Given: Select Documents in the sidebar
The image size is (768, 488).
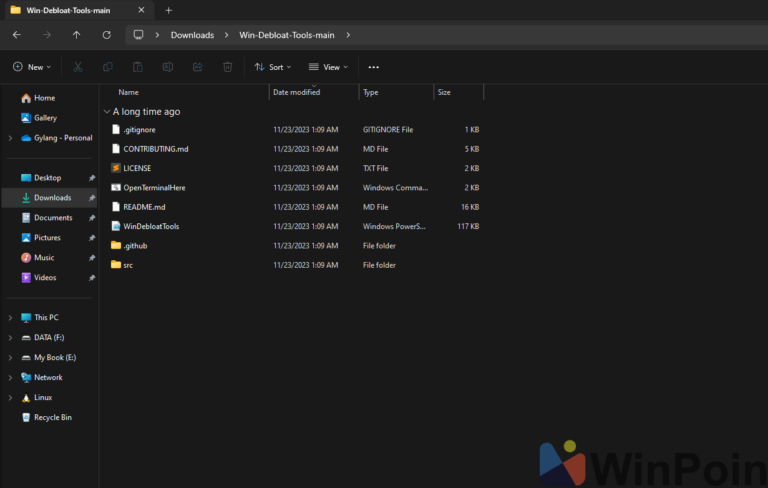Looking at the screenshot, I should coord(53,218).
